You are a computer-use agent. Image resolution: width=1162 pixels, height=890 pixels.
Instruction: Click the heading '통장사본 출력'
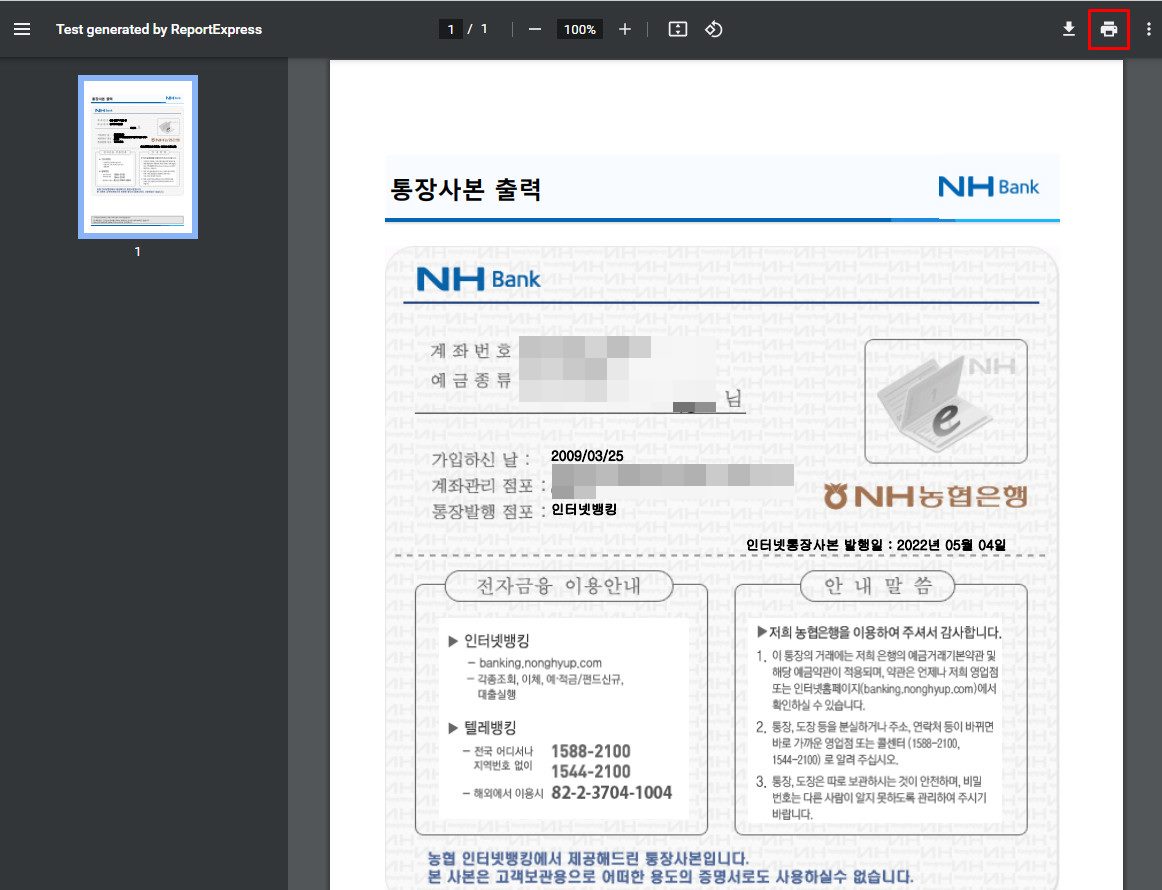pyautogui.click(x=465, y=190)
